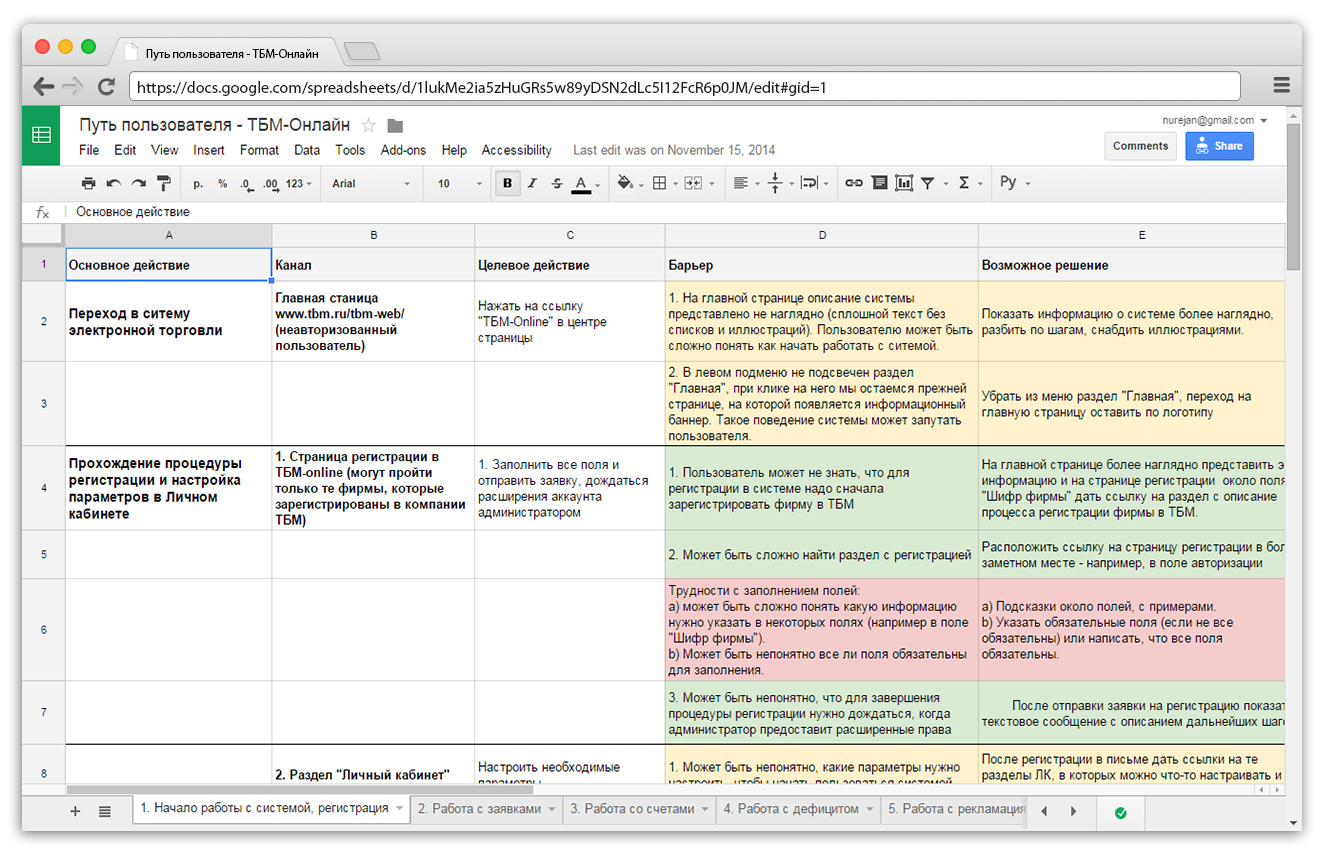
Task: Increase decimal places button
Action: (270, 184)
